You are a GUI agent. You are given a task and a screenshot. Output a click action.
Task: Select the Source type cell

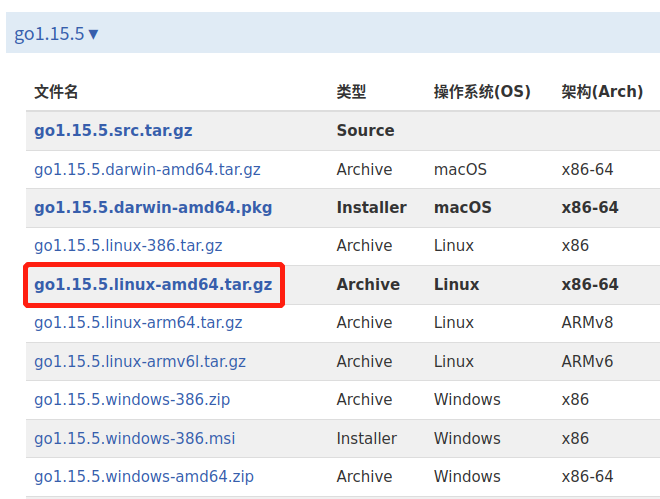click(365, 131)
